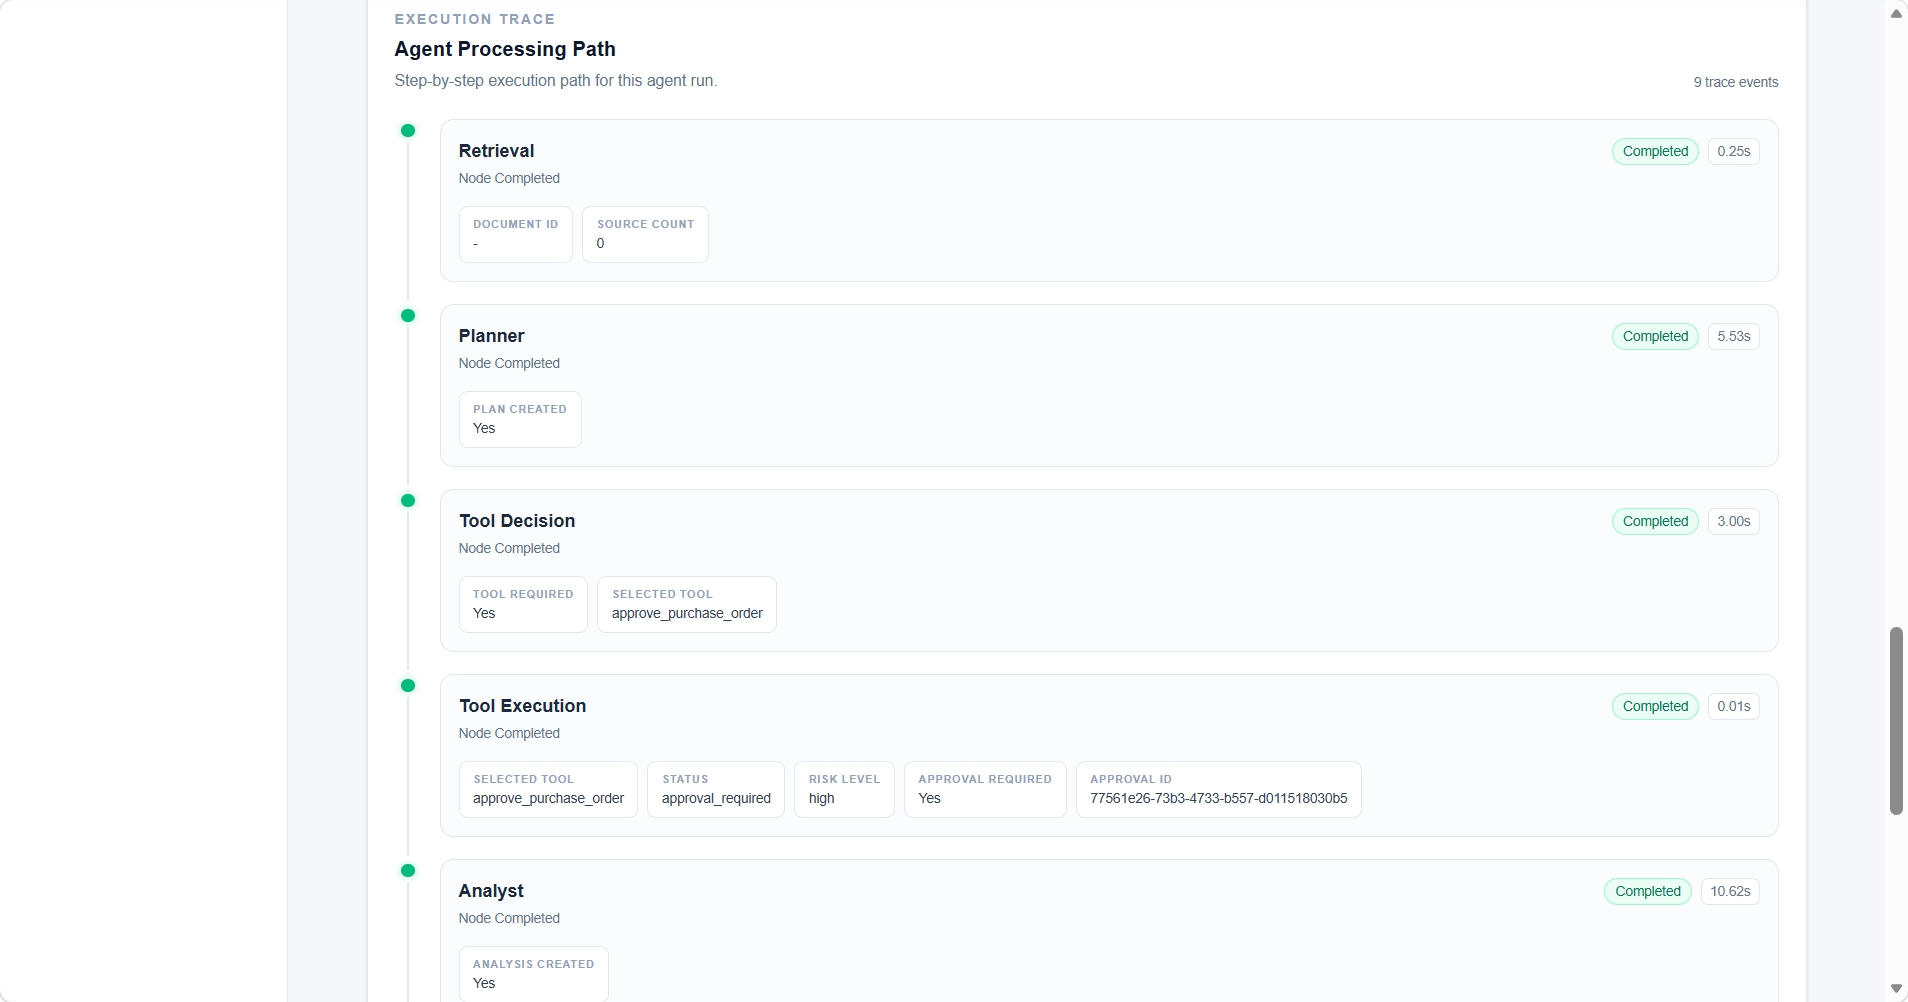Click the scrollbar up arrow

point(1896,13)
